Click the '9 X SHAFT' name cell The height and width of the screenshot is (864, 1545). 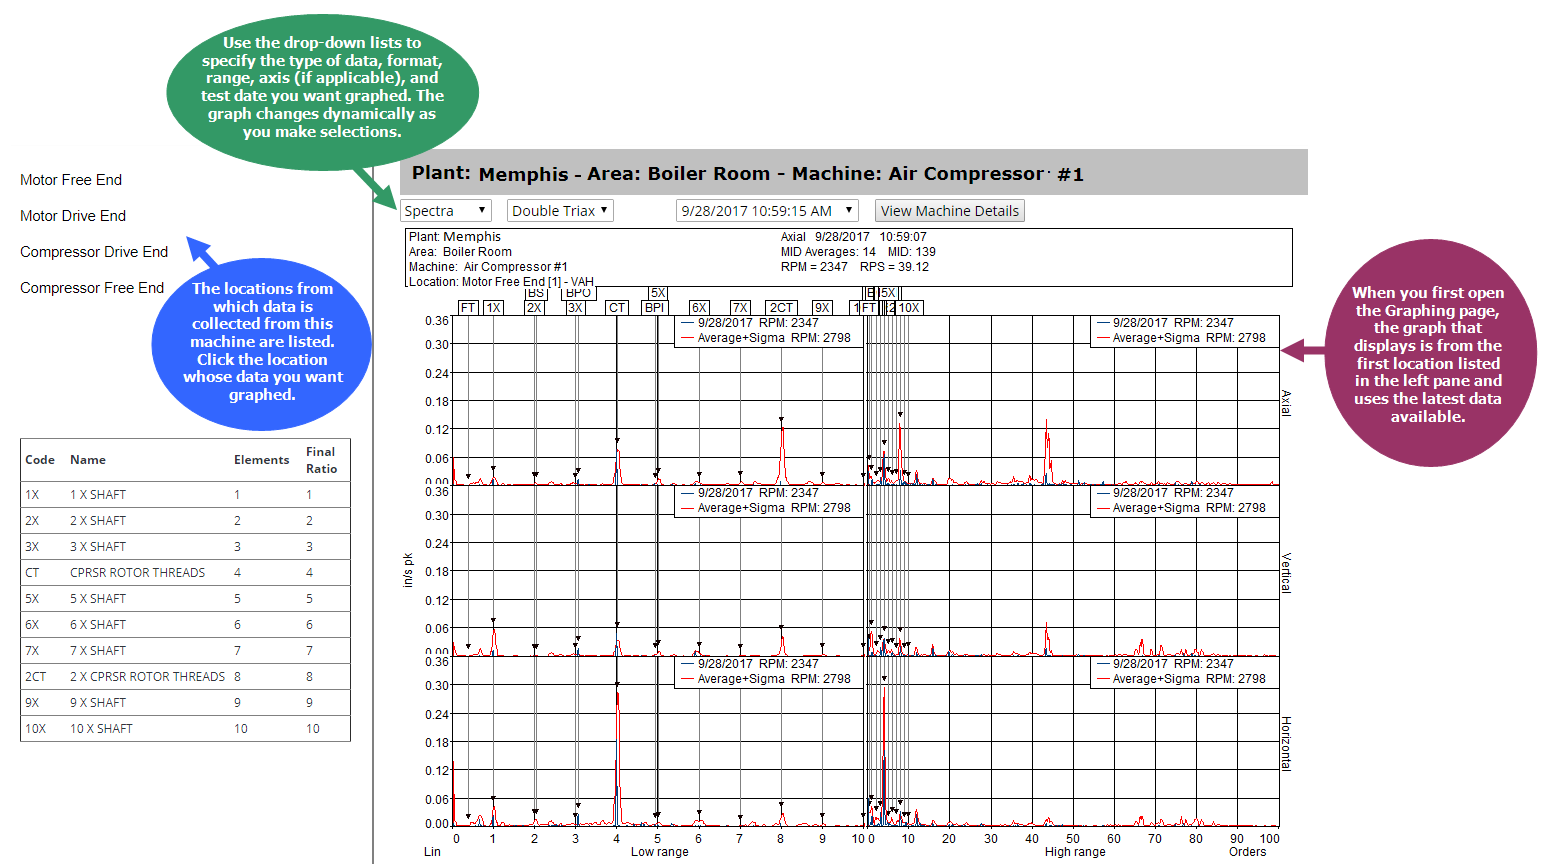point(98,703)
